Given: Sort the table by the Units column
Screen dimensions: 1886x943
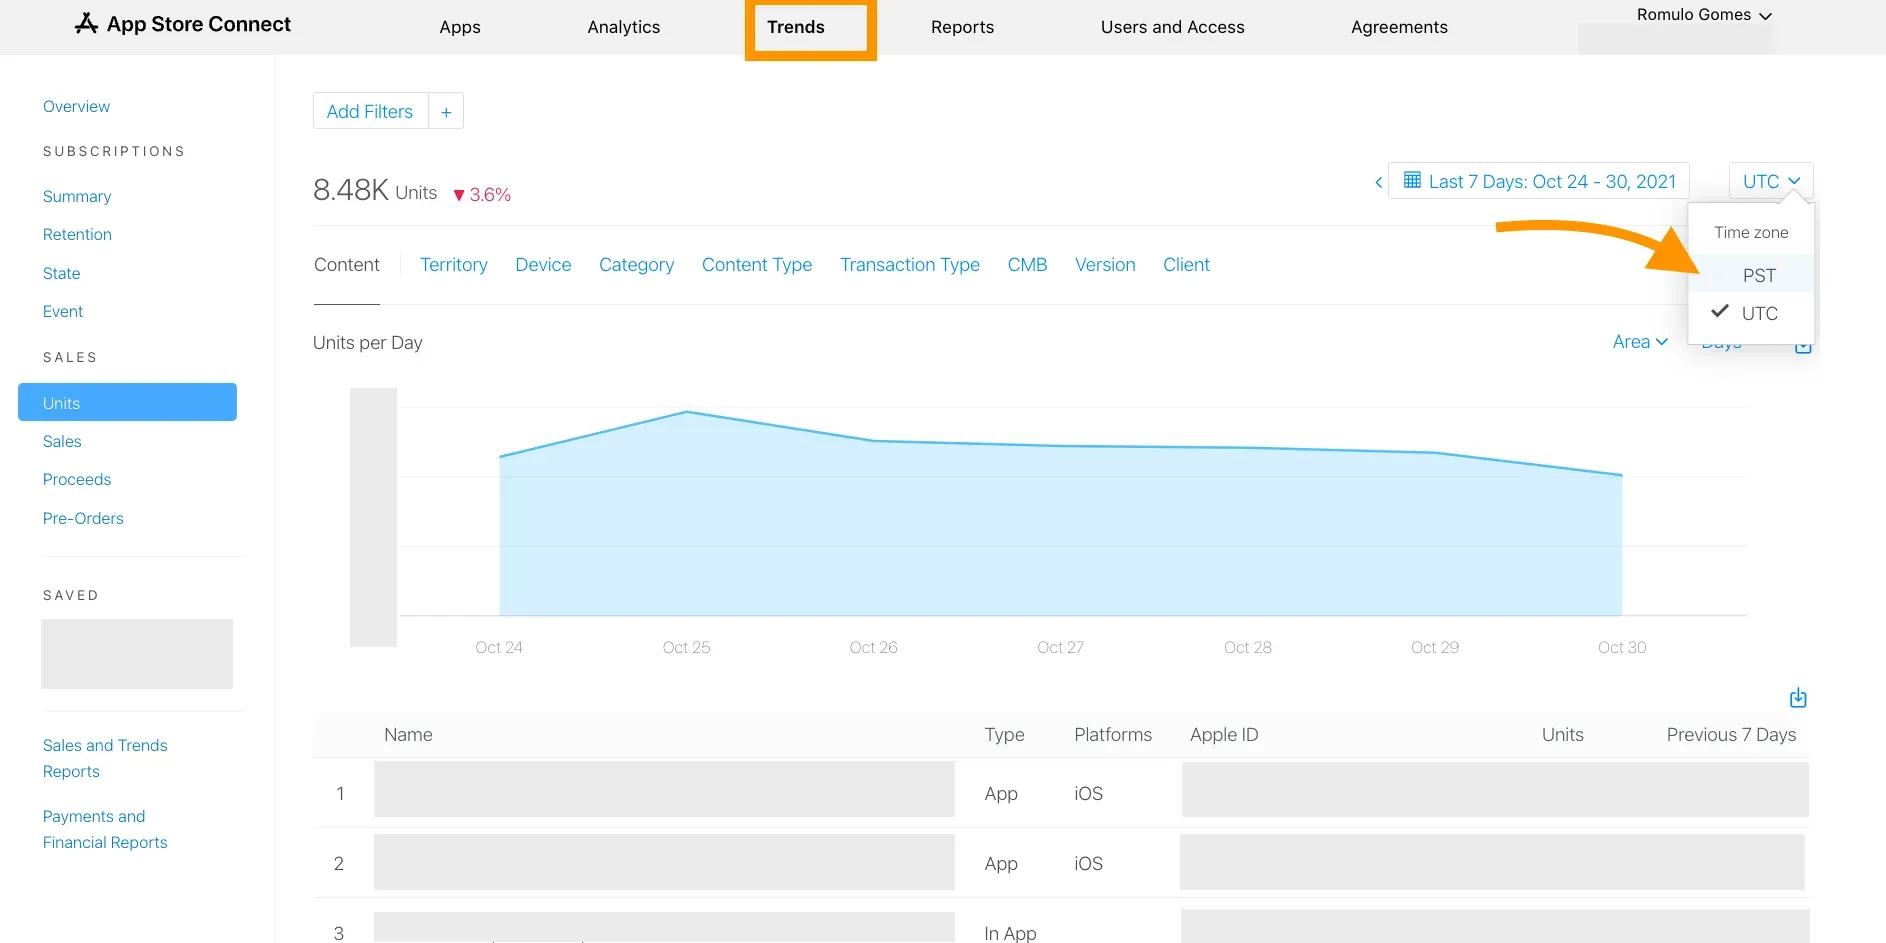Looking at the screenshot, I should point(1562,735).
